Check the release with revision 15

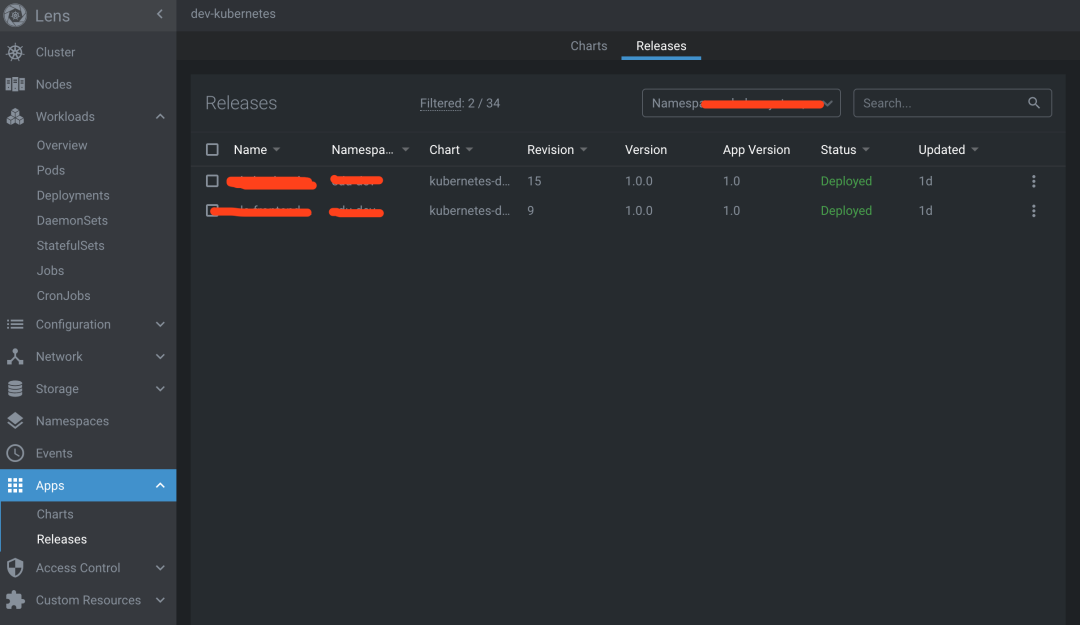pyautogui.click(x=212, y=181)
